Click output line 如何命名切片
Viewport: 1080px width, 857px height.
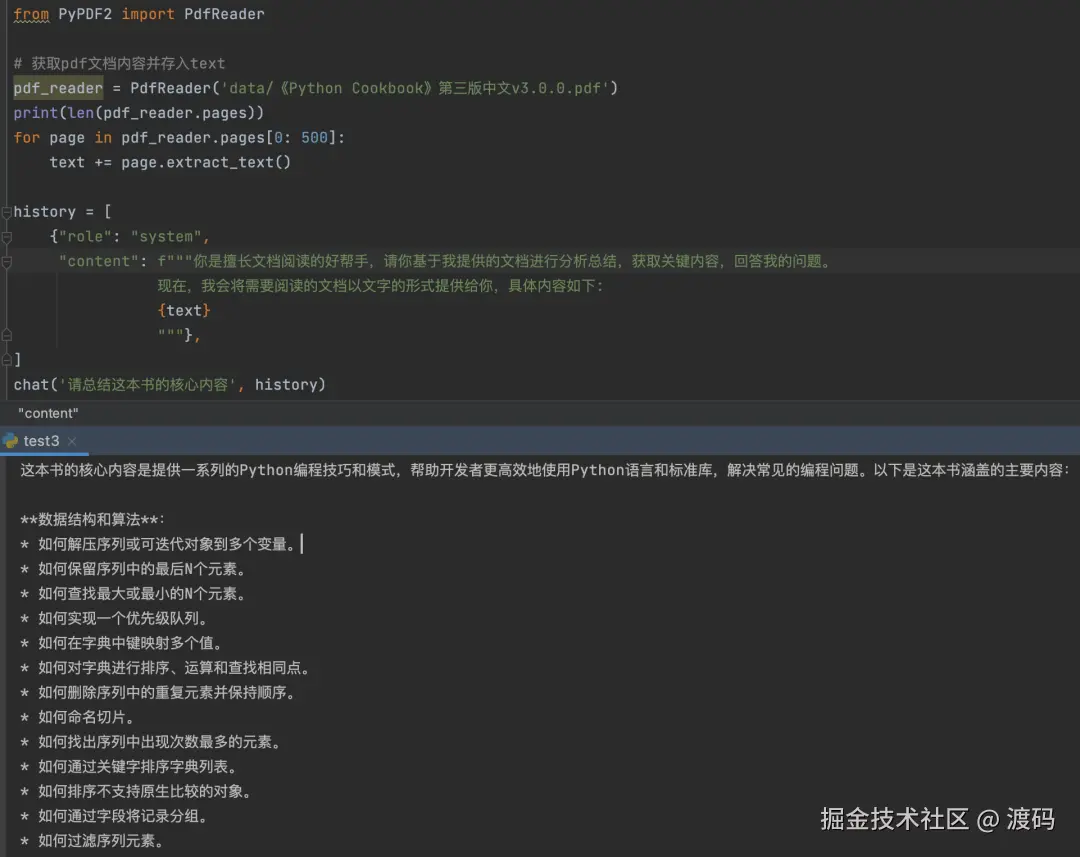[x=77, y=717]
